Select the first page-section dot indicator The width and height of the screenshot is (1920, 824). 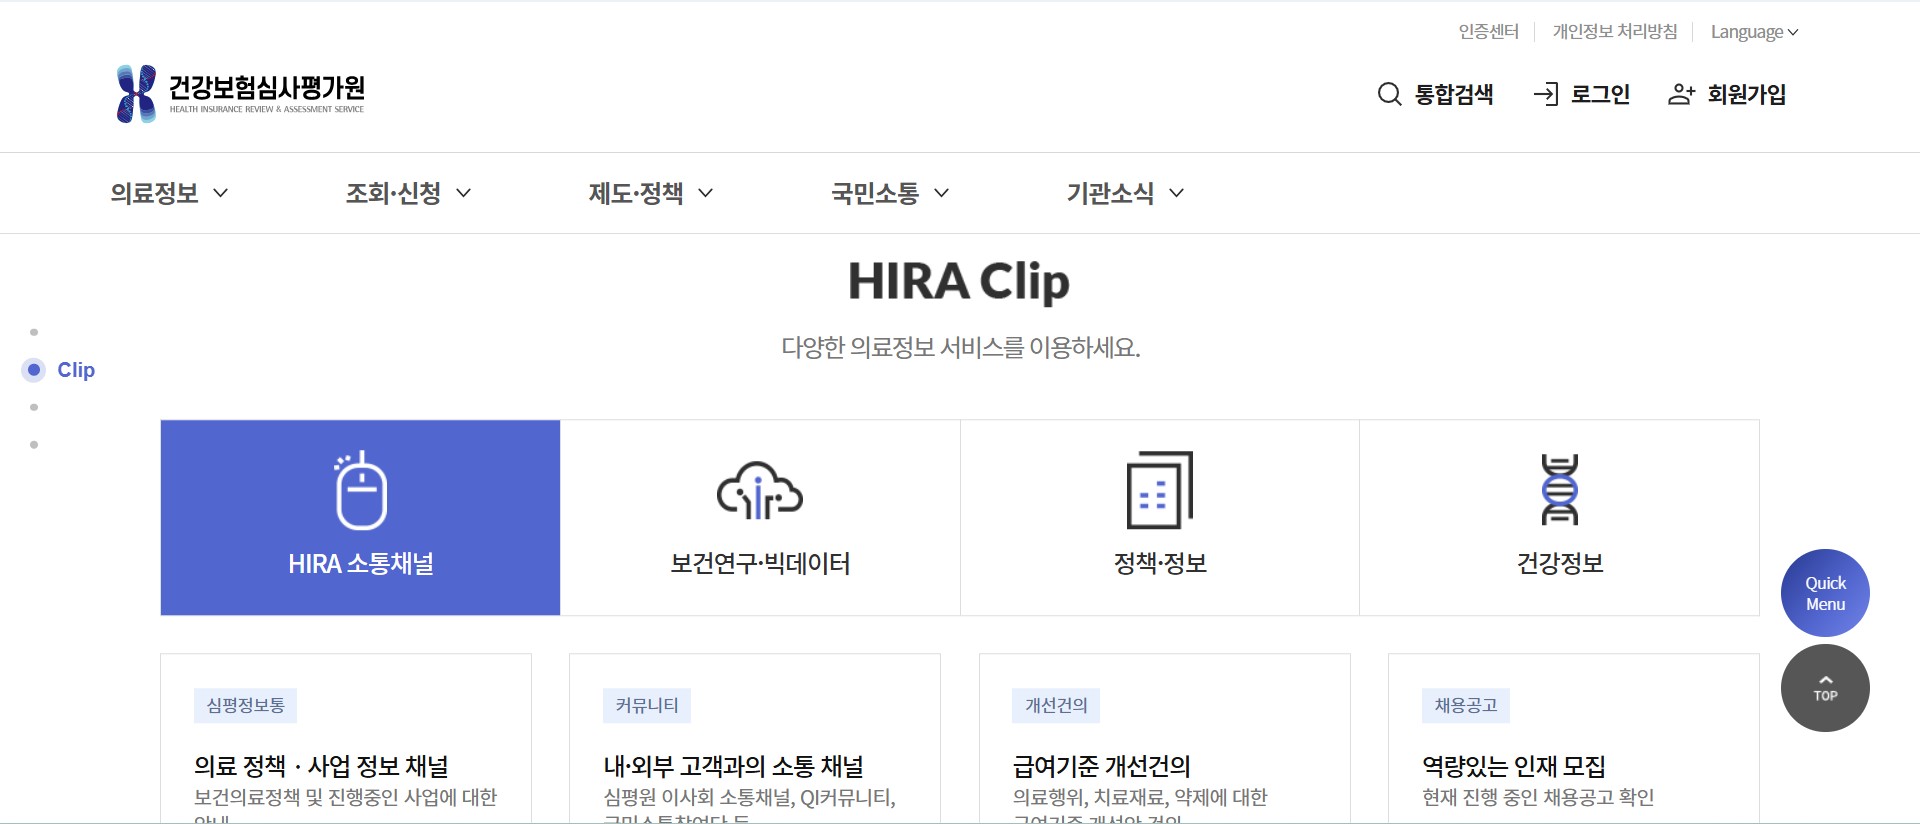pos(34,332)
